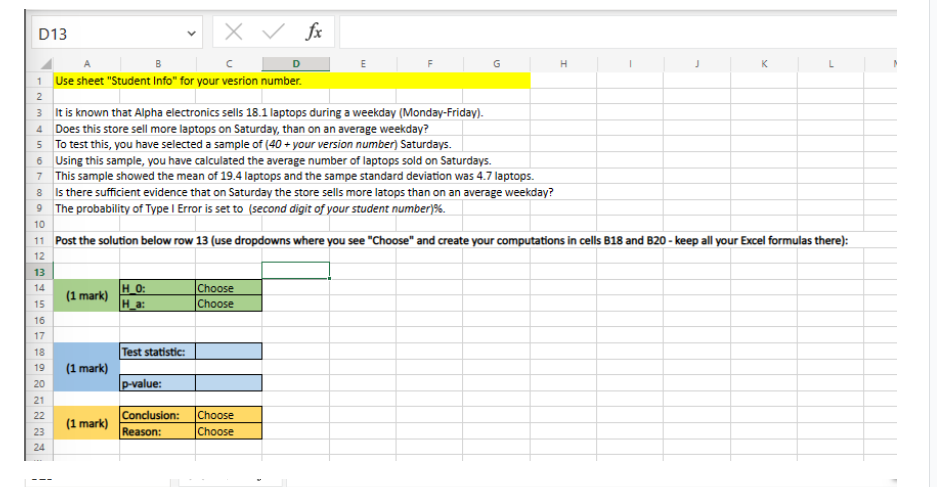The height and width of the screenshot is (487, 937).
Task: Select the 'p-value:' label cell
Action: (158, 383)
